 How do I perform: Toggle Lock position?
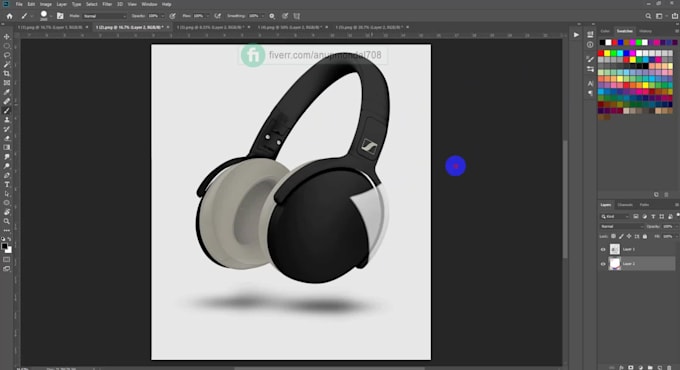point(629,236)
